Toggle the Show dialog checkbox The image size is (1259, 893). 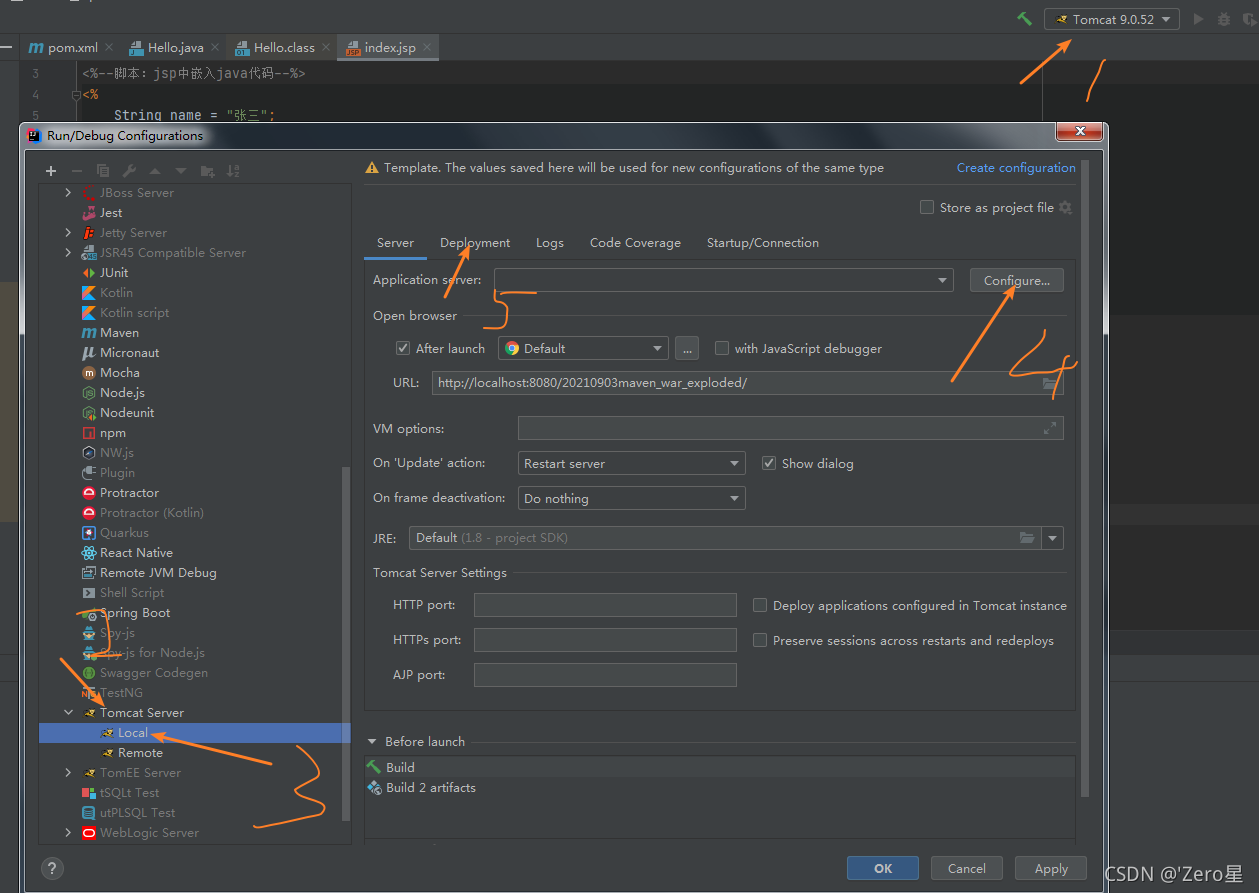click(x=769, y=463)
